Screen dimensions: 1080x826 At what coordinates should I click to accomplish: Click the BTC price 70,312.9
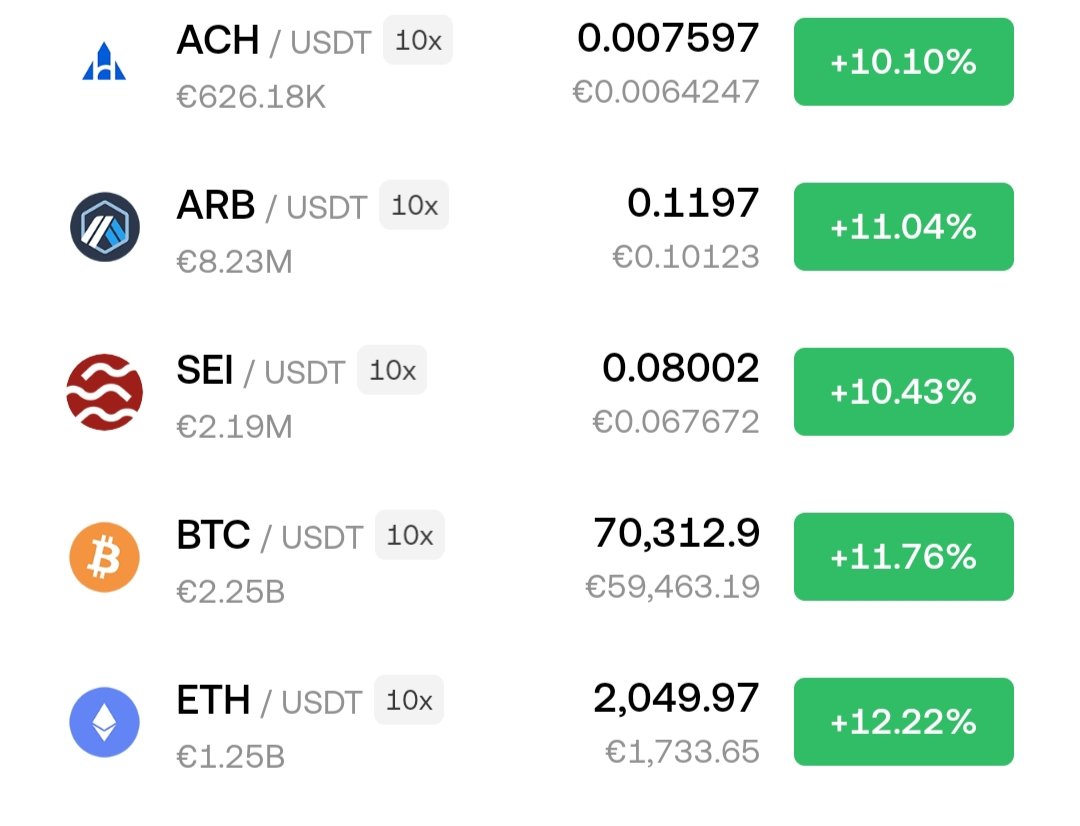point(677,534)
